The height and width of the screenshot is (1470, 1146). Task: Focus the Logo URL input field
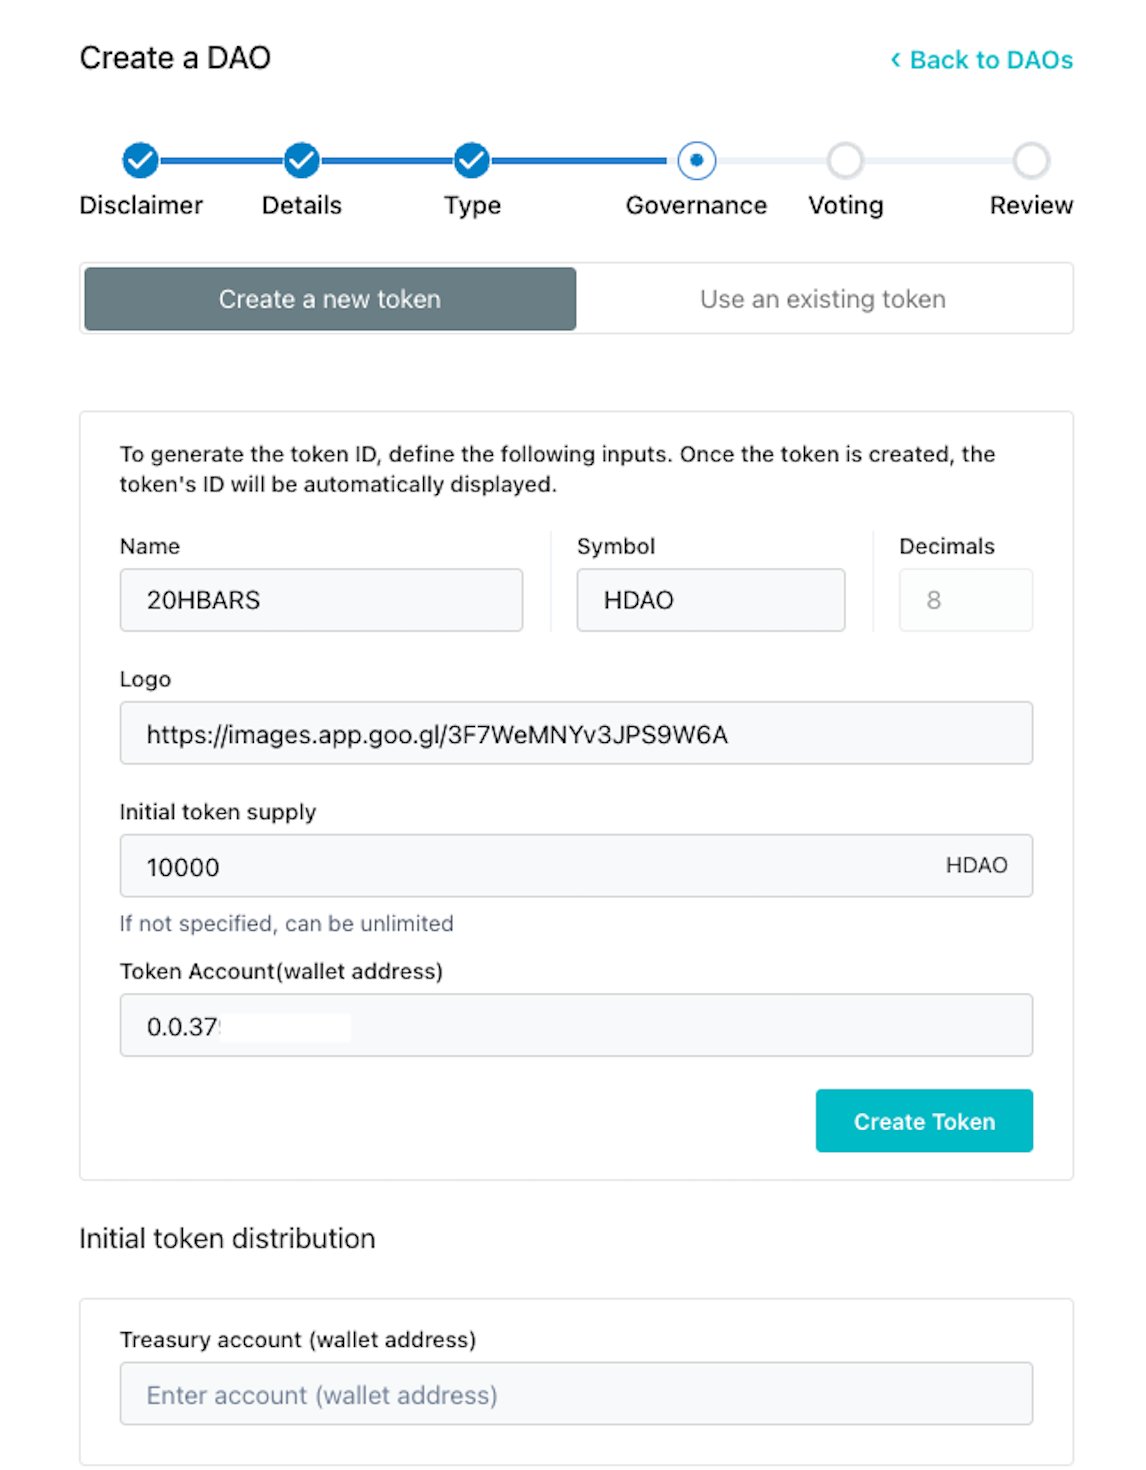click(576, 733)
